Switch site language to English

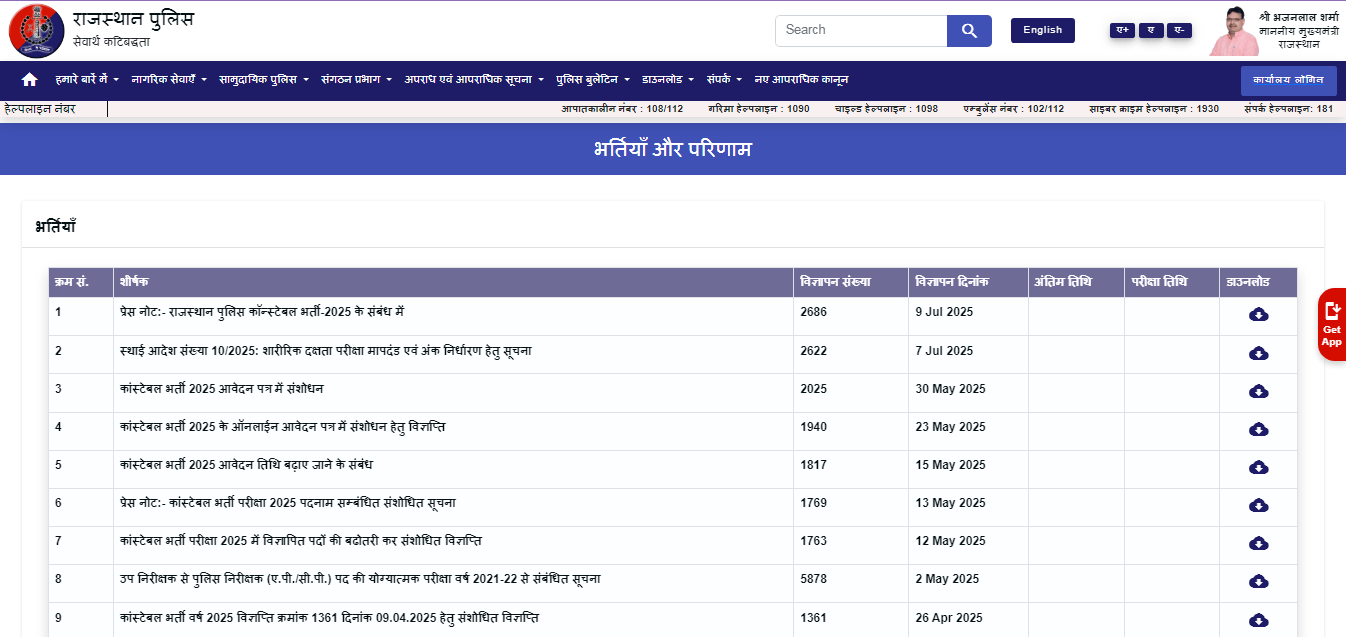1042,30
